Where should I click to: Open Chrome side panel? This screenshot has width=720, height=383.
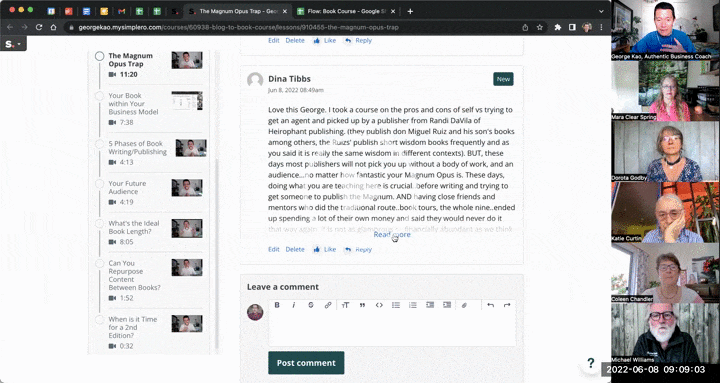tap(572, 27)
